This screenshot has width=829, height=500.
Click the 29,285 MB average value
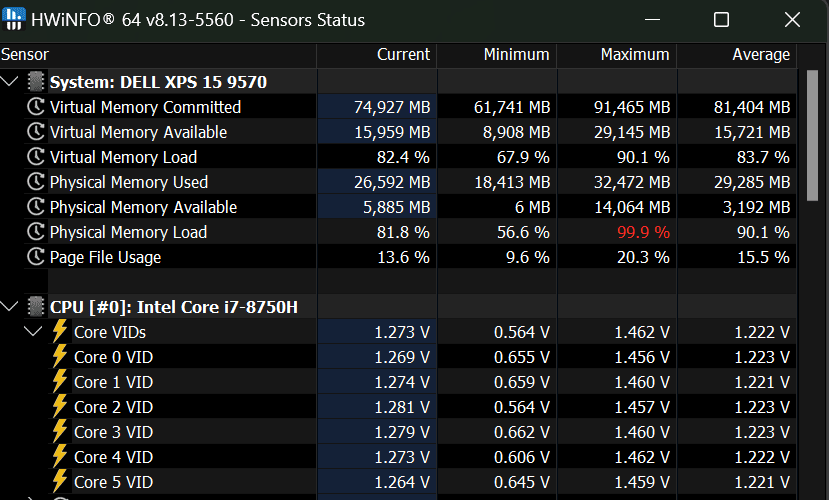(752, 182)
